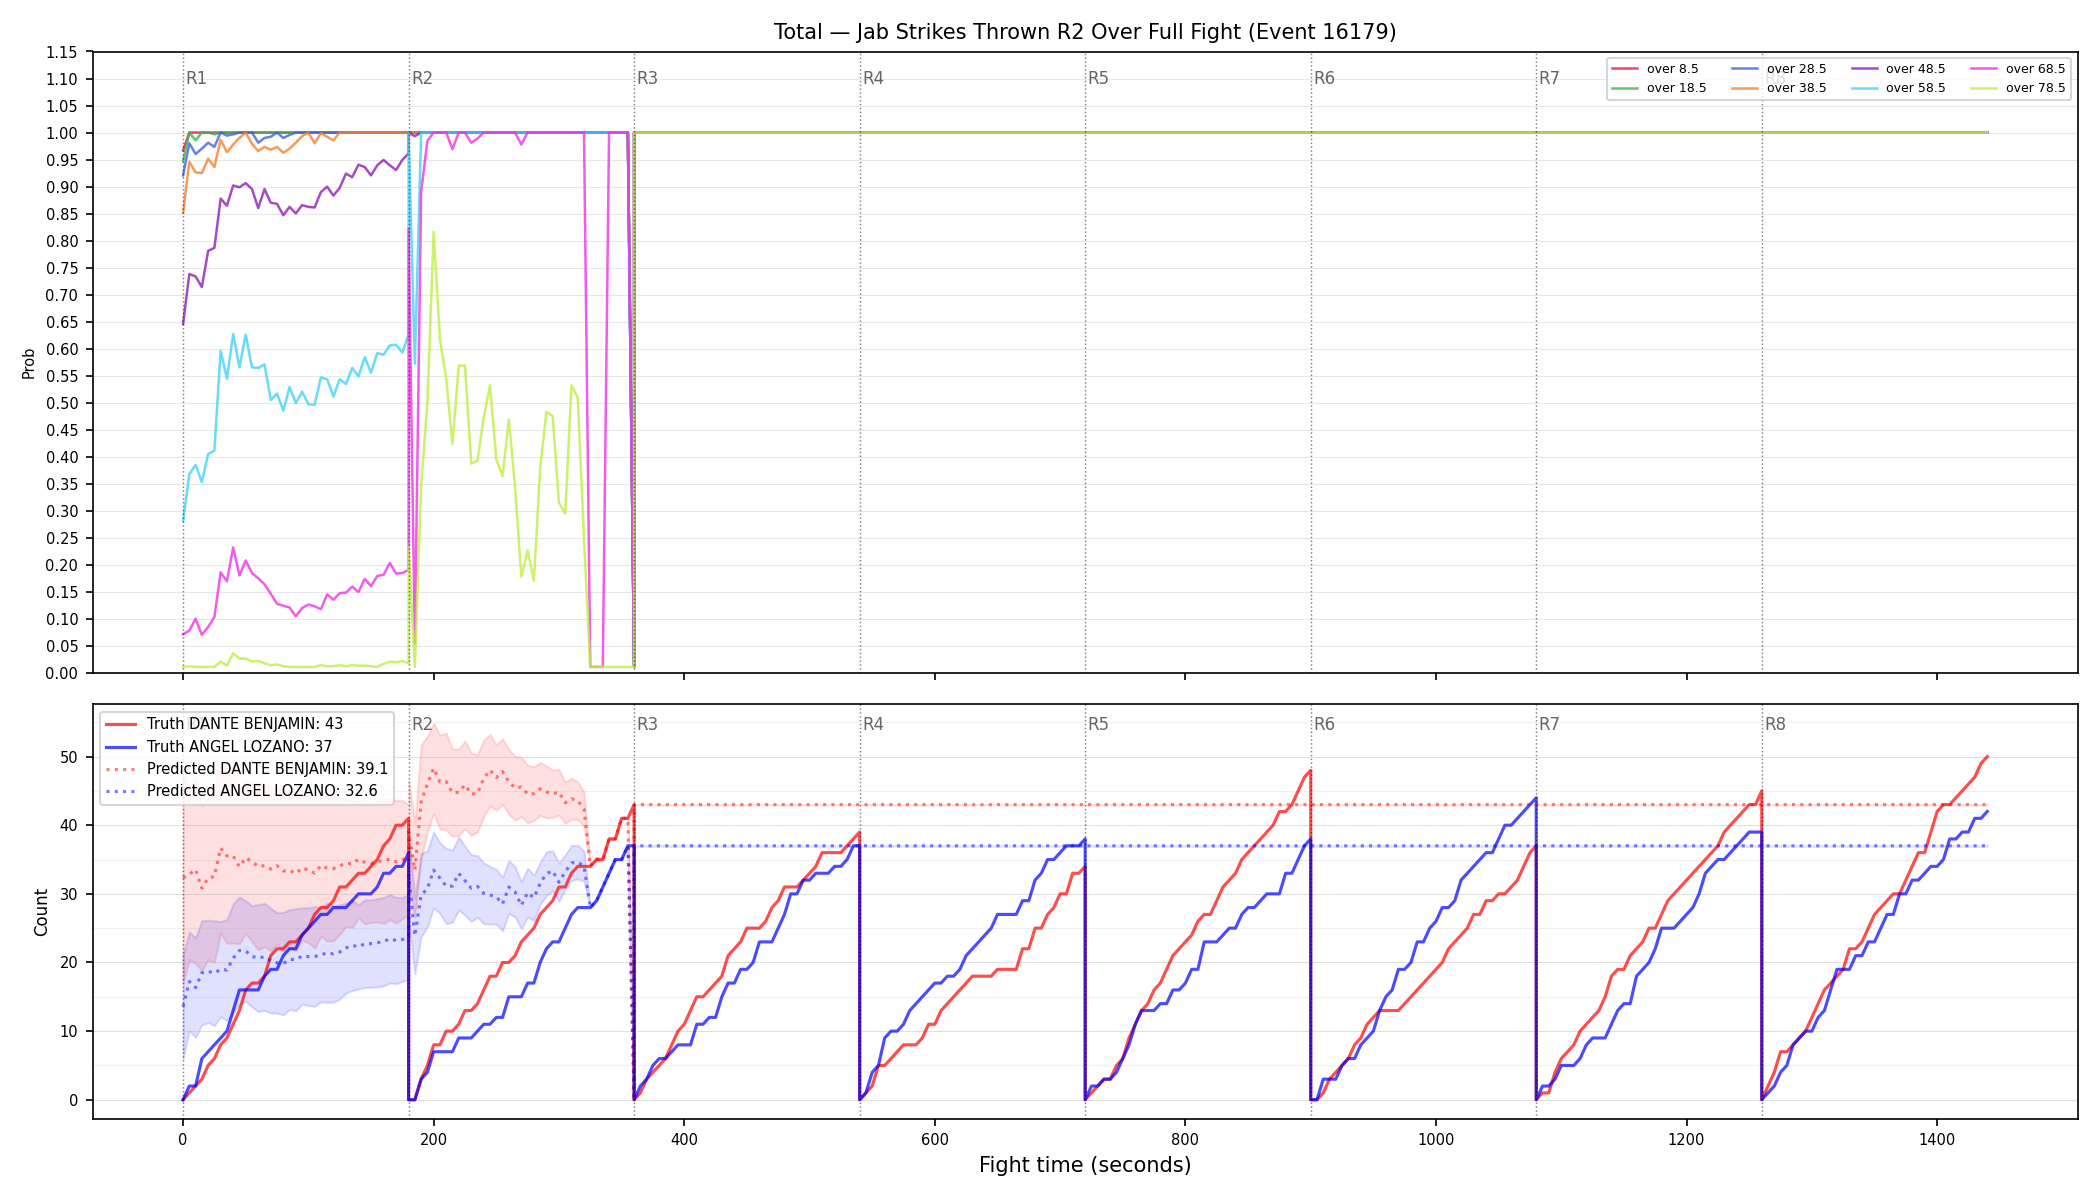The height and width of the screenshot is (1200, 2100).
Task: Click the 50 tick on the Count axis
Action: pyautogui.click(x=69, y=757)
